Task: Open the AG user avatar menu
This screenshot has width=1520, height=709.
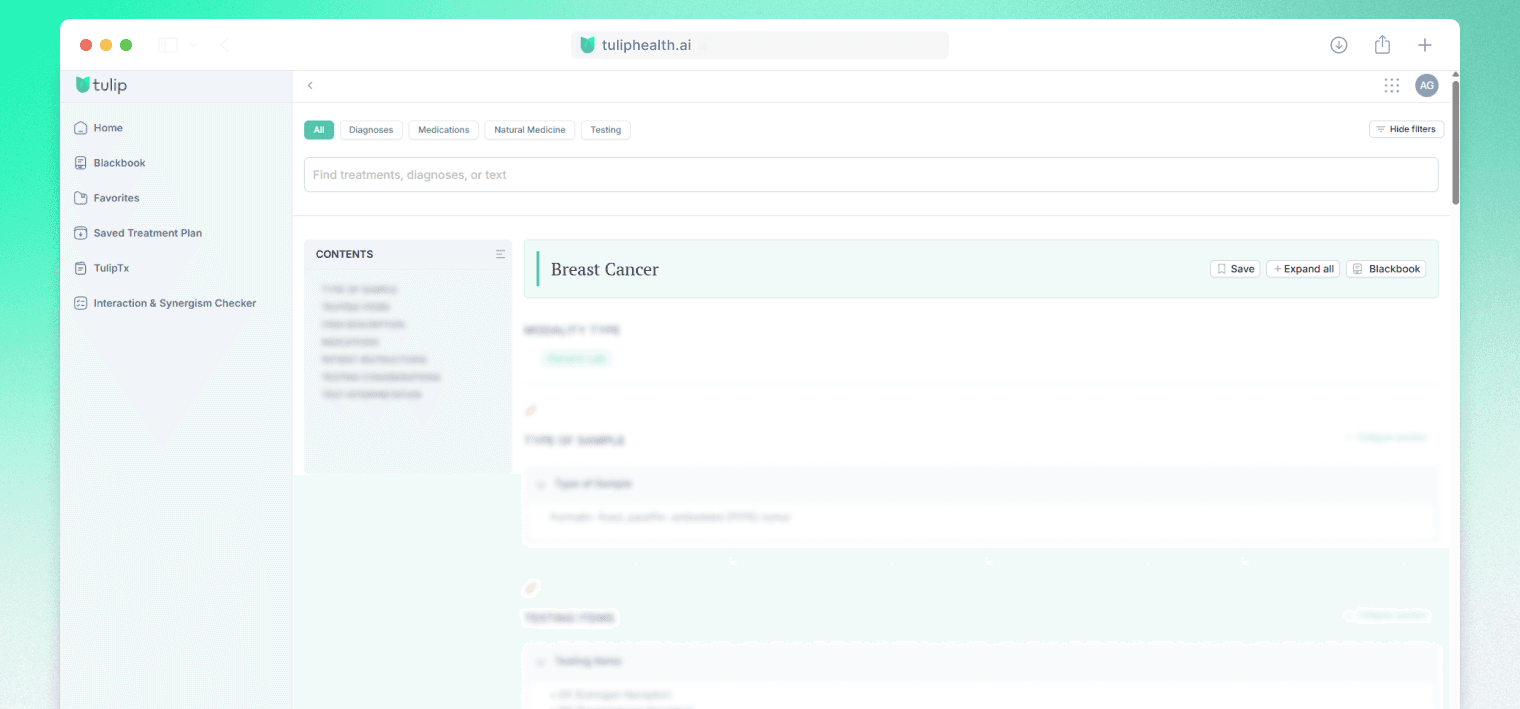Action: [1427, 86]
